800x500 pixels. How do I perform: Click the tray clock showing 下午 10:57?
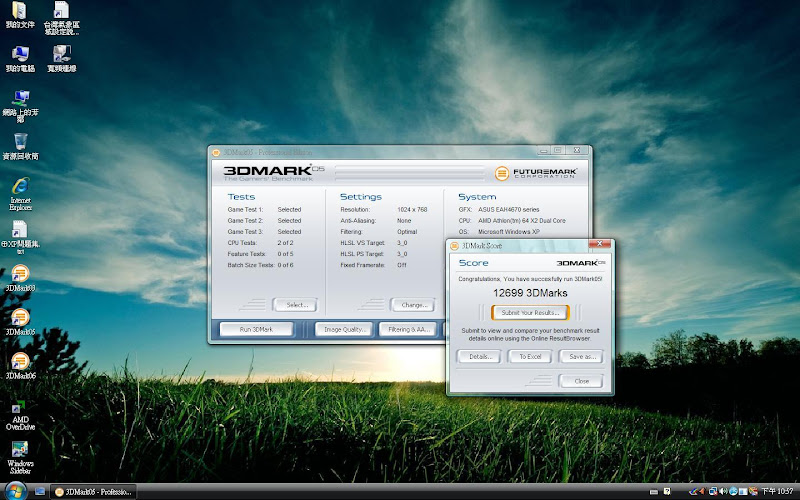pyautogui.click(x=778, y=491)
